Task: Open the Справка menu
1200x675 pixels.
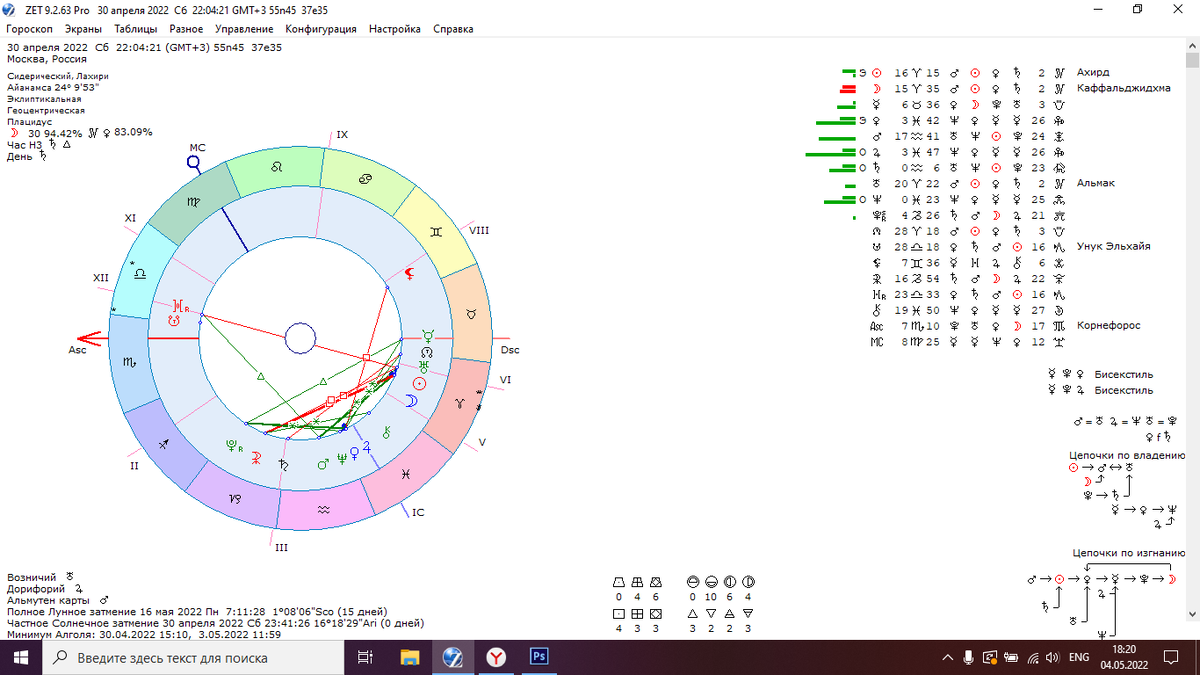Action: pos(453,29)
